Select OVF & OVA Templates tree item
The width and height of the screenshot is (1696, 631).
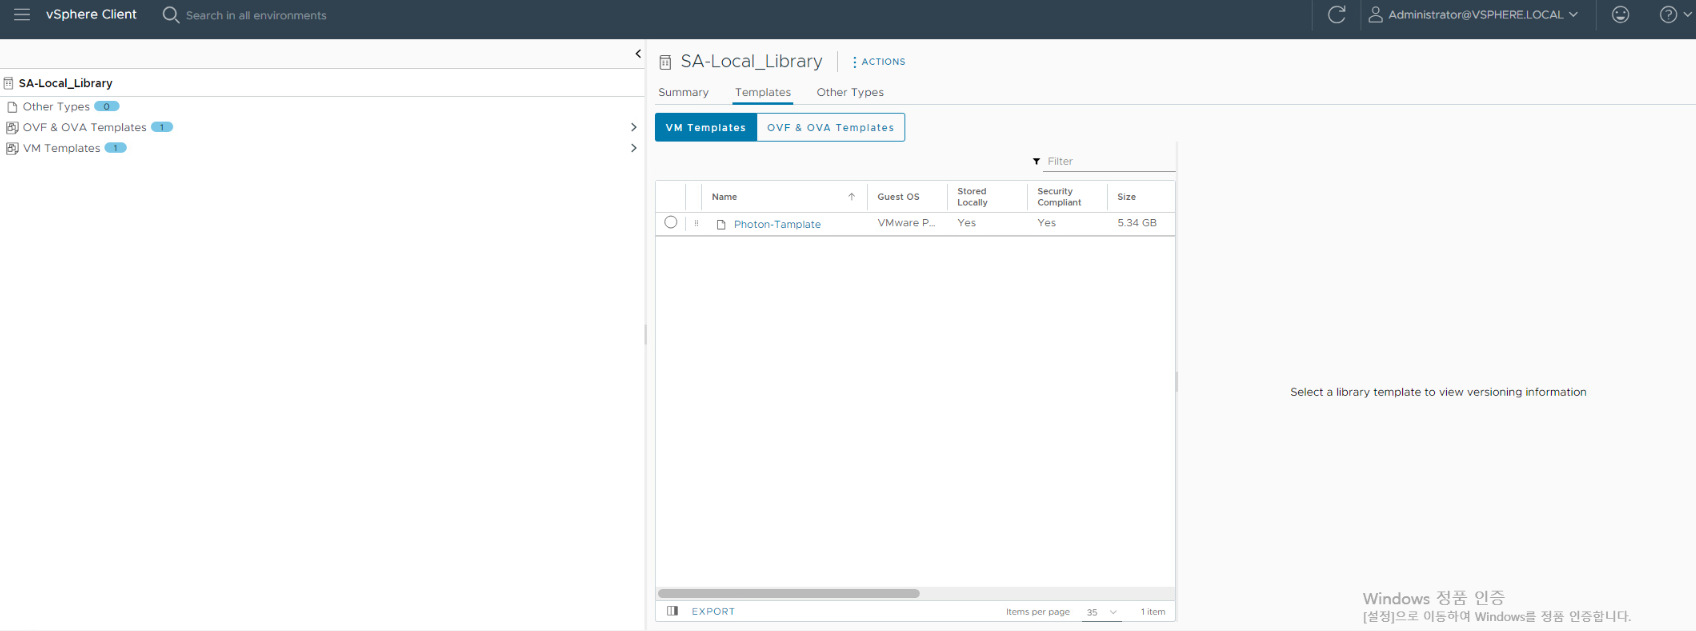click(85, 127)
